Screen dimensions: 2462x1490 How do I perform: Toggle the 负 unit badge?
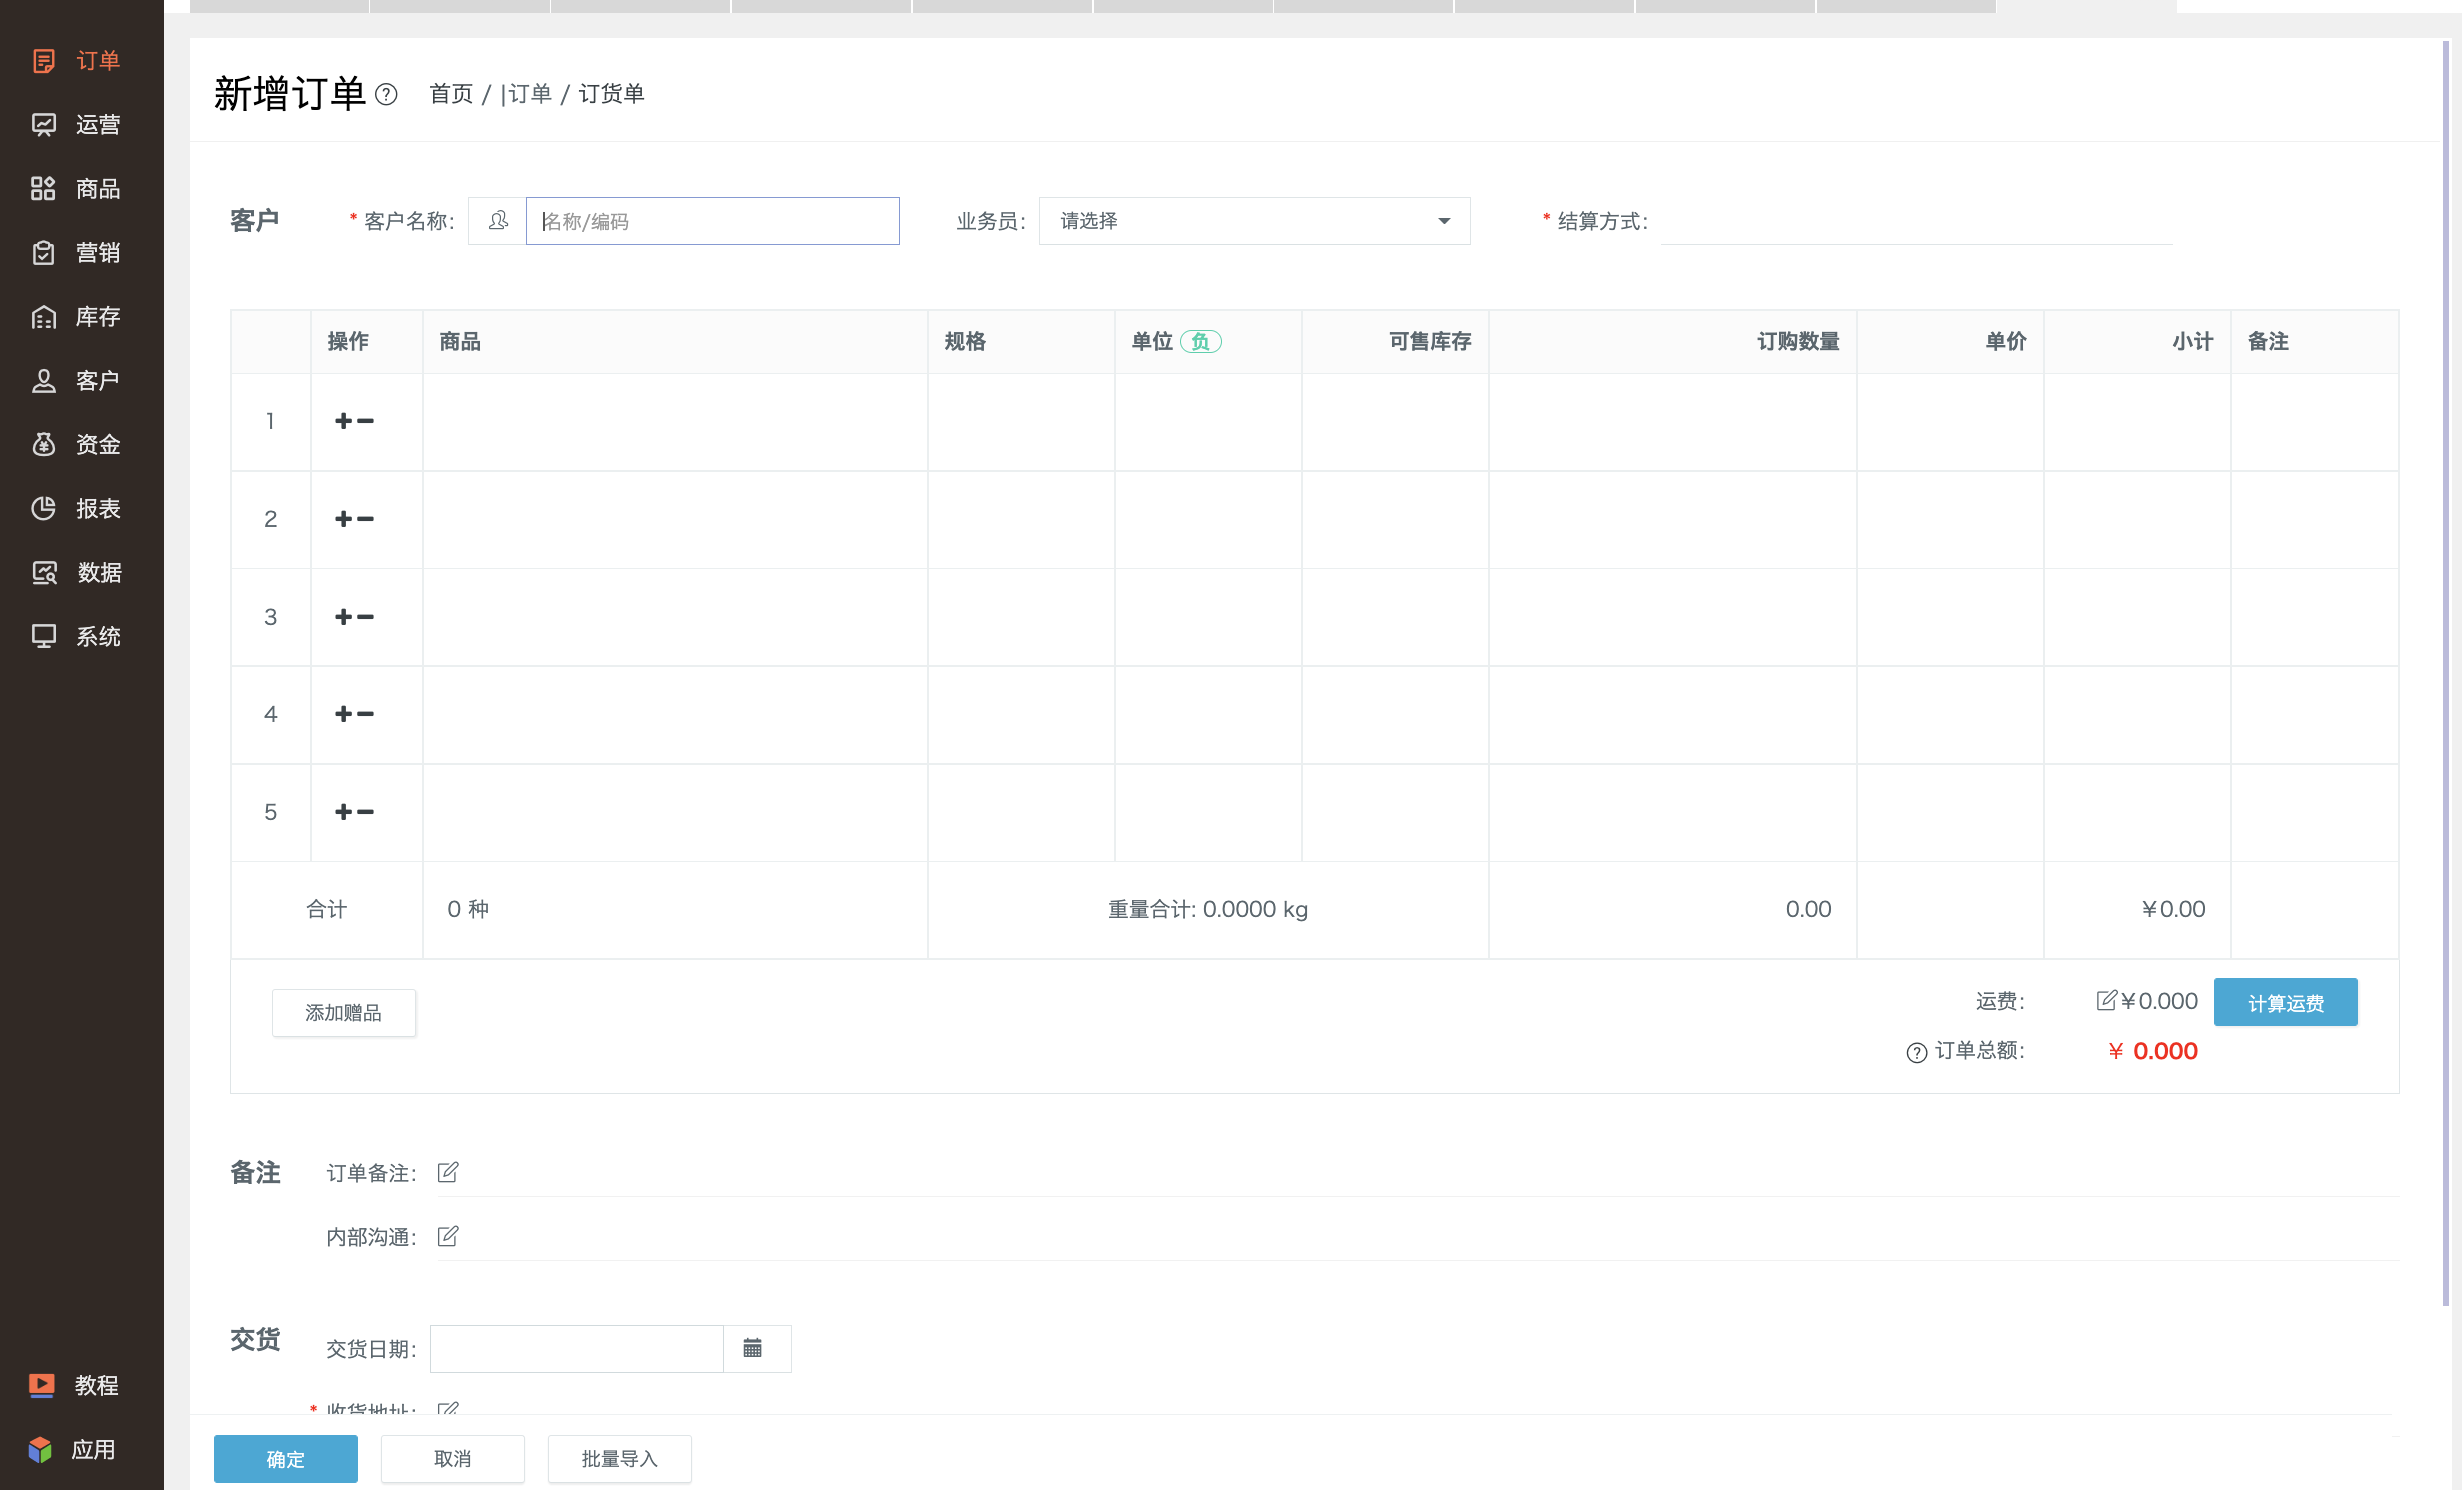(1201, 342)
